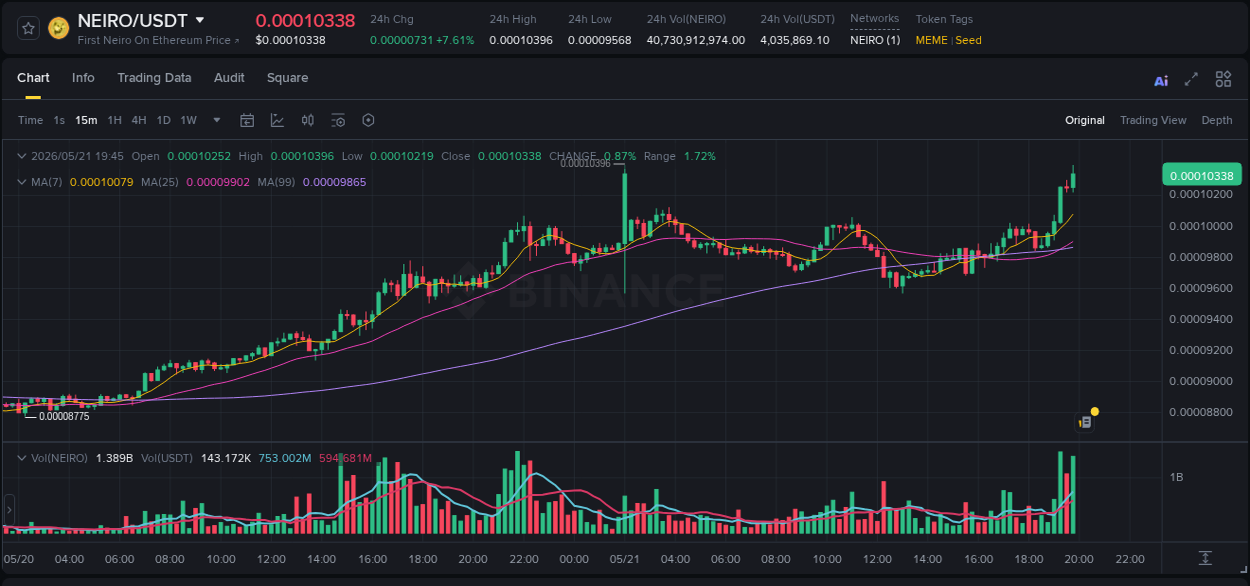Open the Square tab
Screen dimensions: 1250x586
[x=287, y=78]
